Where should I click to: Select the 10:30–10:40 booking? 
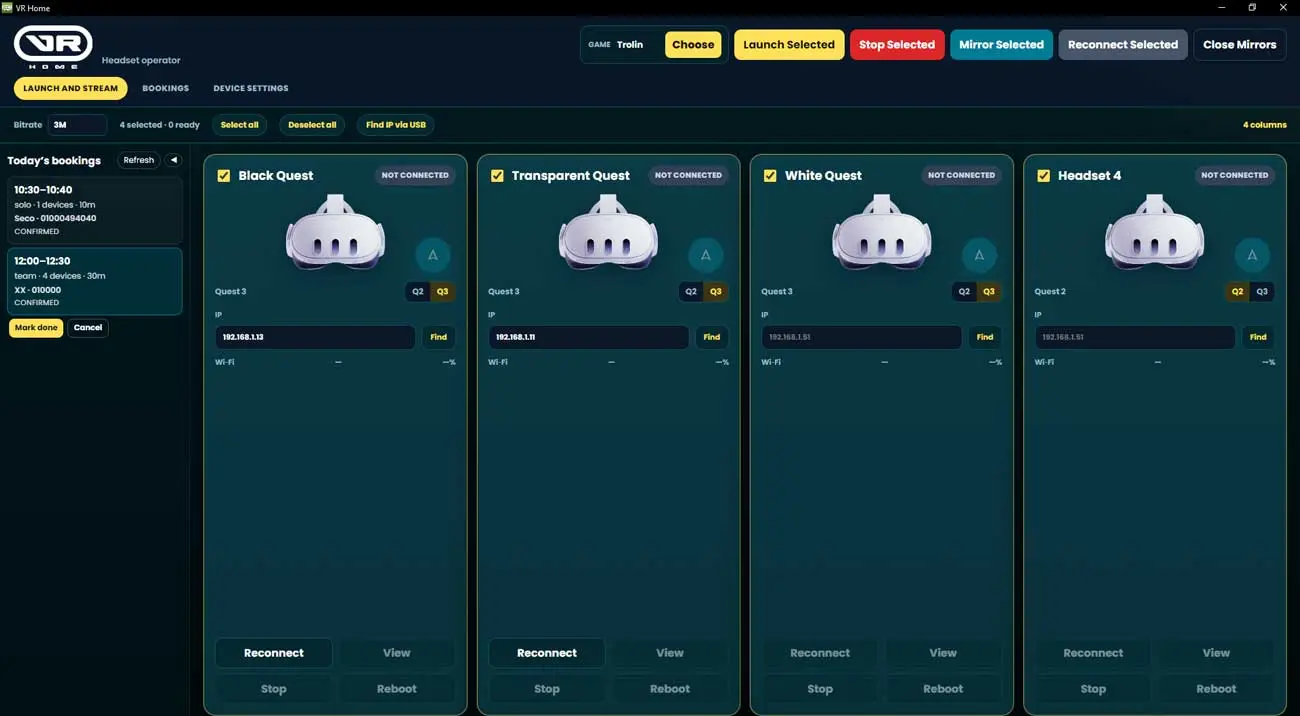95,210
